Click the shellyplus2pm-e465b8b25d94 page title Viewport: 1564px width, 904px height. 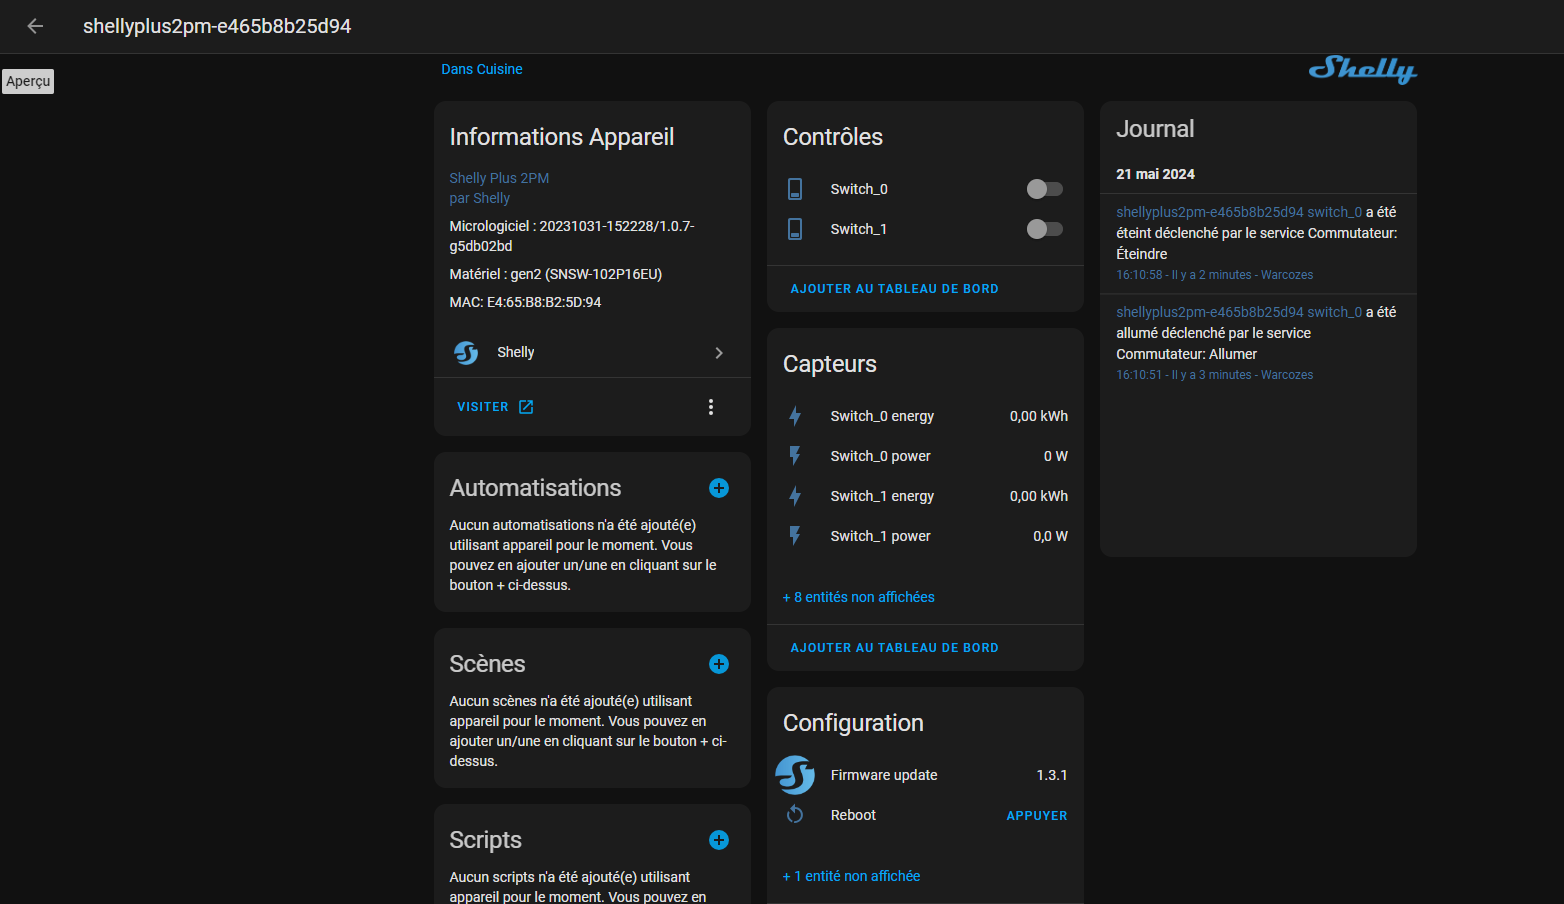(x=217, y=26)
